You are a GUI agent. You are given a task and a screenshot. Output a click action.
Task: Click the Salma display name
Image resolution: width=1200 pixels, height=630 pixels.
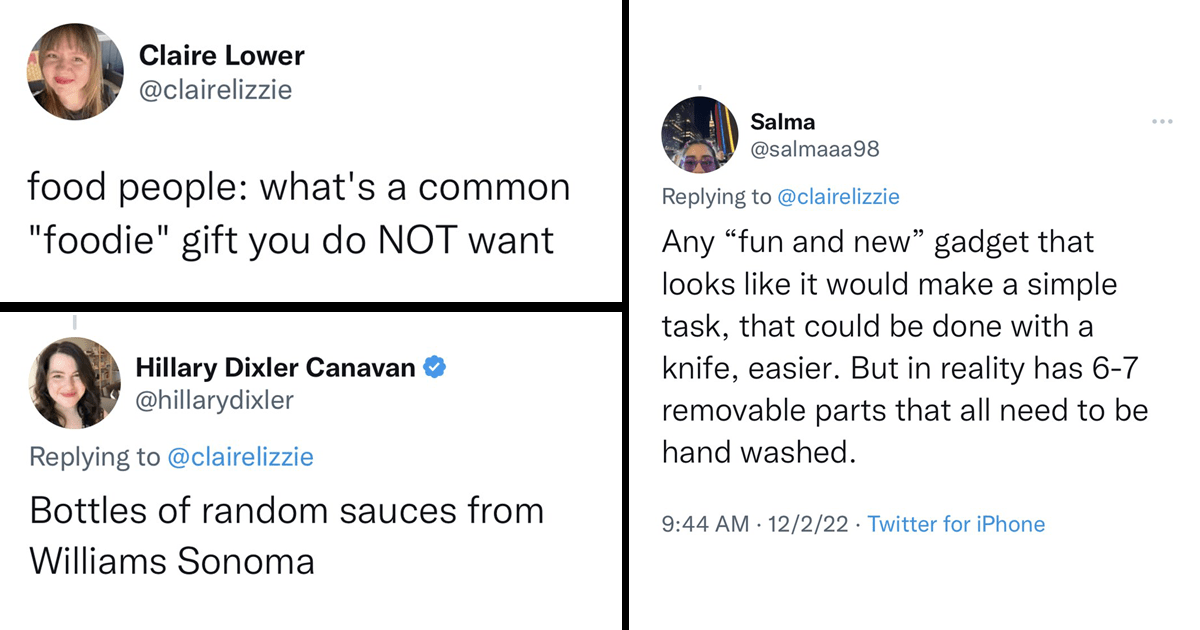[782, 122]
